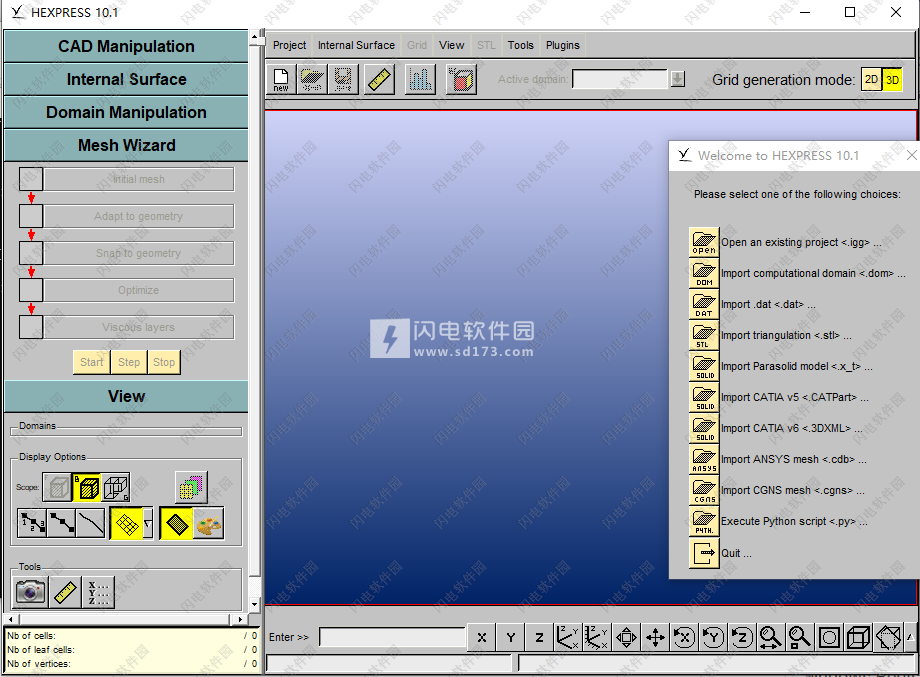Click the red cube toolbar icon
This screenshot has width=920, height=677.
pos(461,79)
